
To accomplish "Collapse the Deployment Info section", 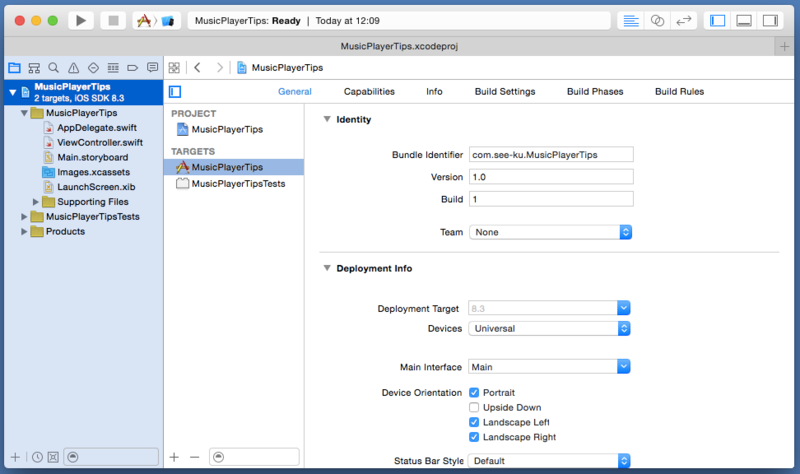I will click(x=327, y=268).
